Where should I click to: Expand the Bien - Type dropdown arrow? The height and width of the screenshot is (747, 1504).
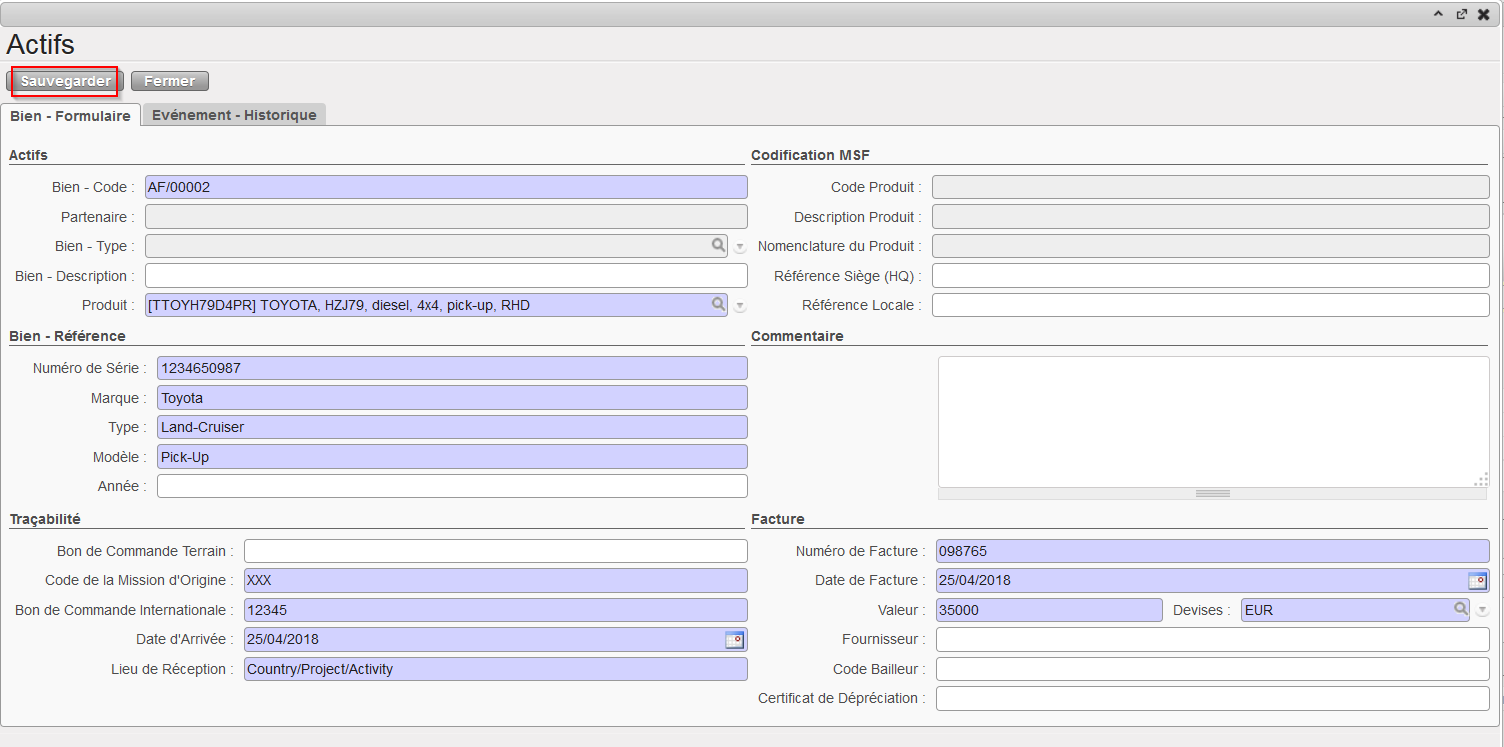click(x=740, y=247)
